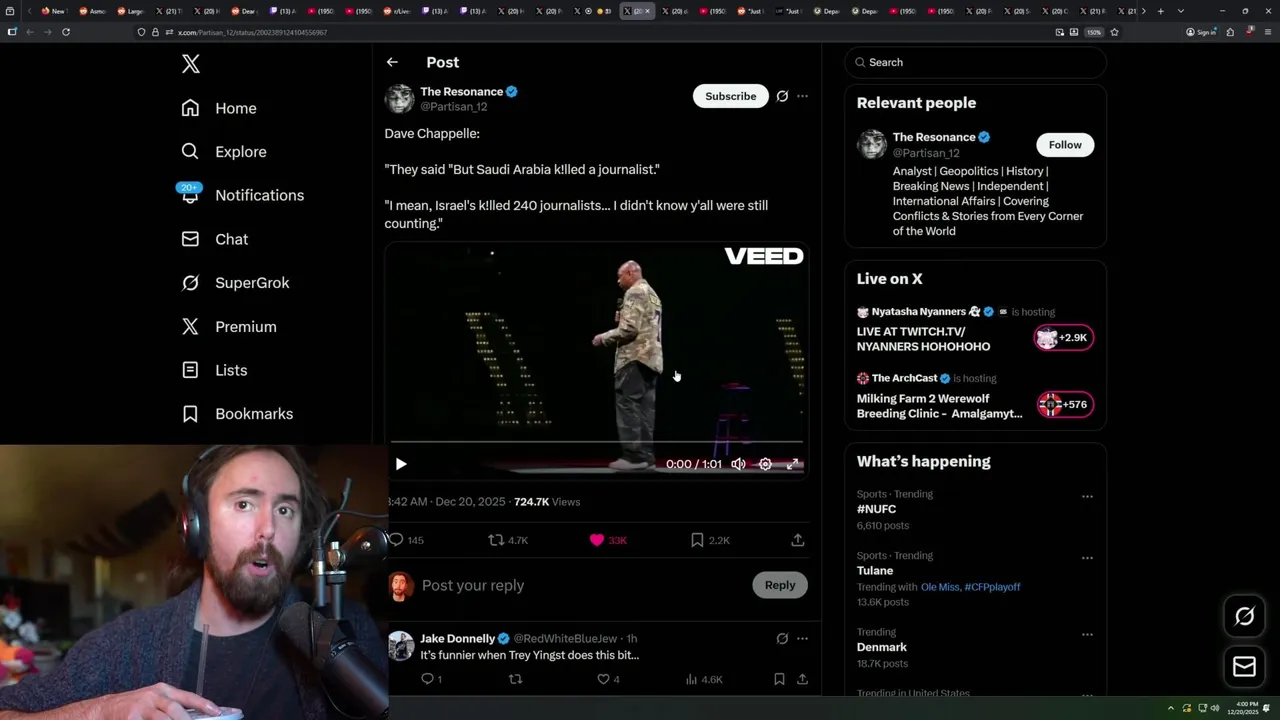
Task: Open more options for Tulane trend
Action: tap(1087, 558)
